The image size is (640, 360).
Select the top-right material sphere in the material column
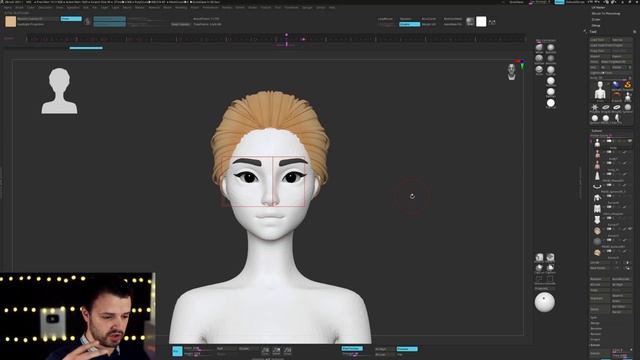(551, 47)
